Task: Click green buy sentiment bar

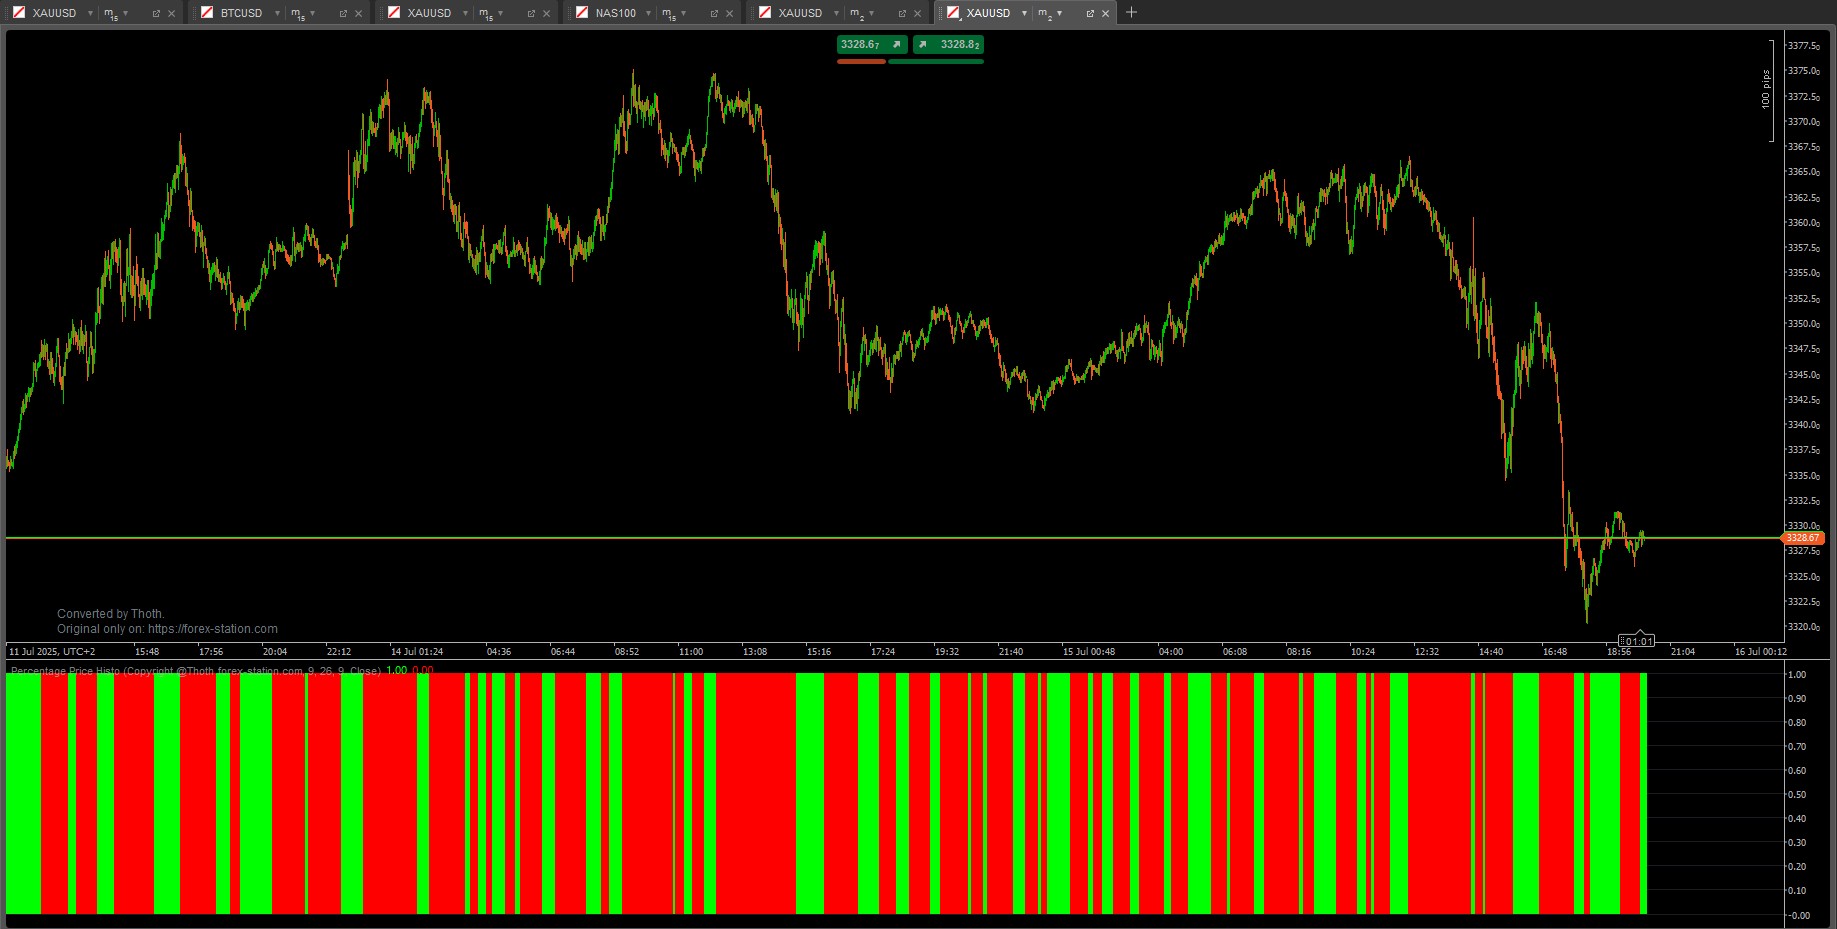Action: click(936, 62)
